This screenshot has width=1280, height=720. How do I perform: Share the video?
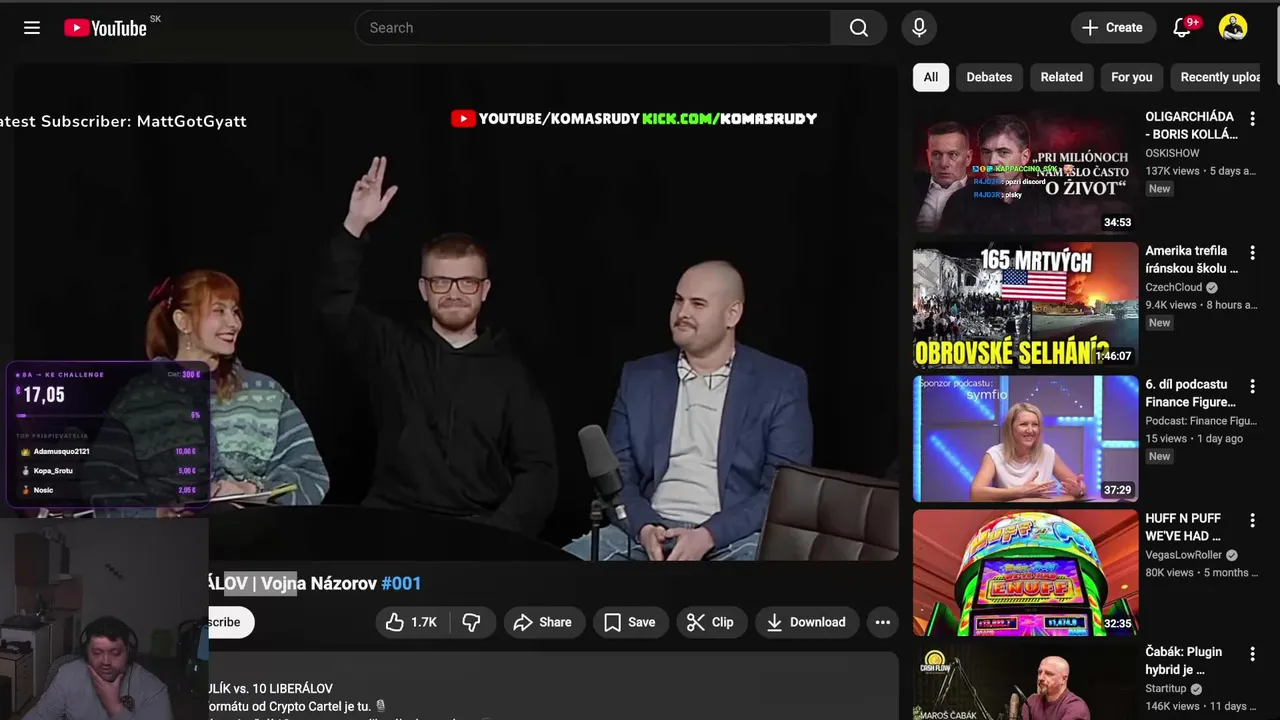point(542,622)
